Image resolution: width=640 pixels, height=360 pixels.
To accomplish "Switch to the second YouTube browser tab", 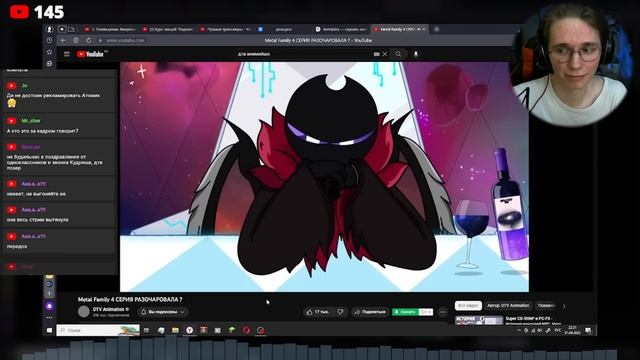I will pos(168,29).
